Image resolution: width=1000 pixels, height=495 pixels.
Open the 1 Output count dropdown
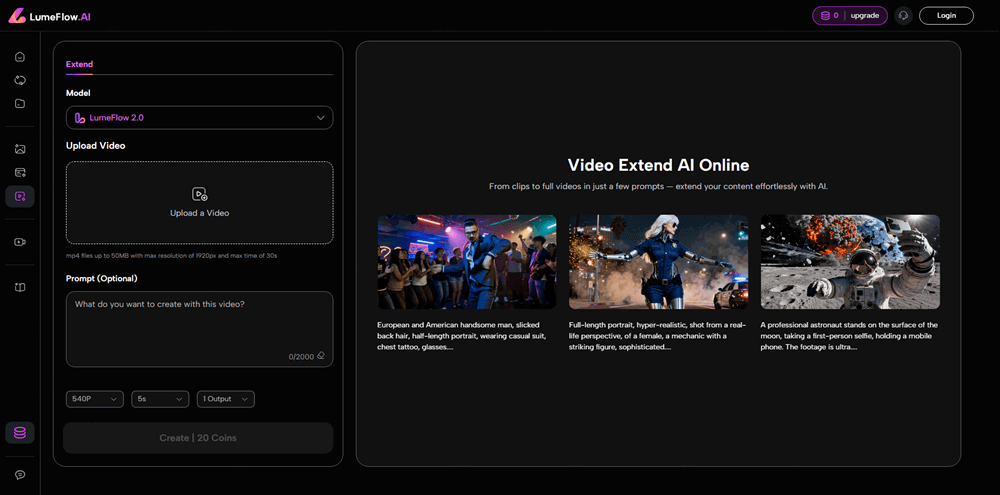click(226, 399)
